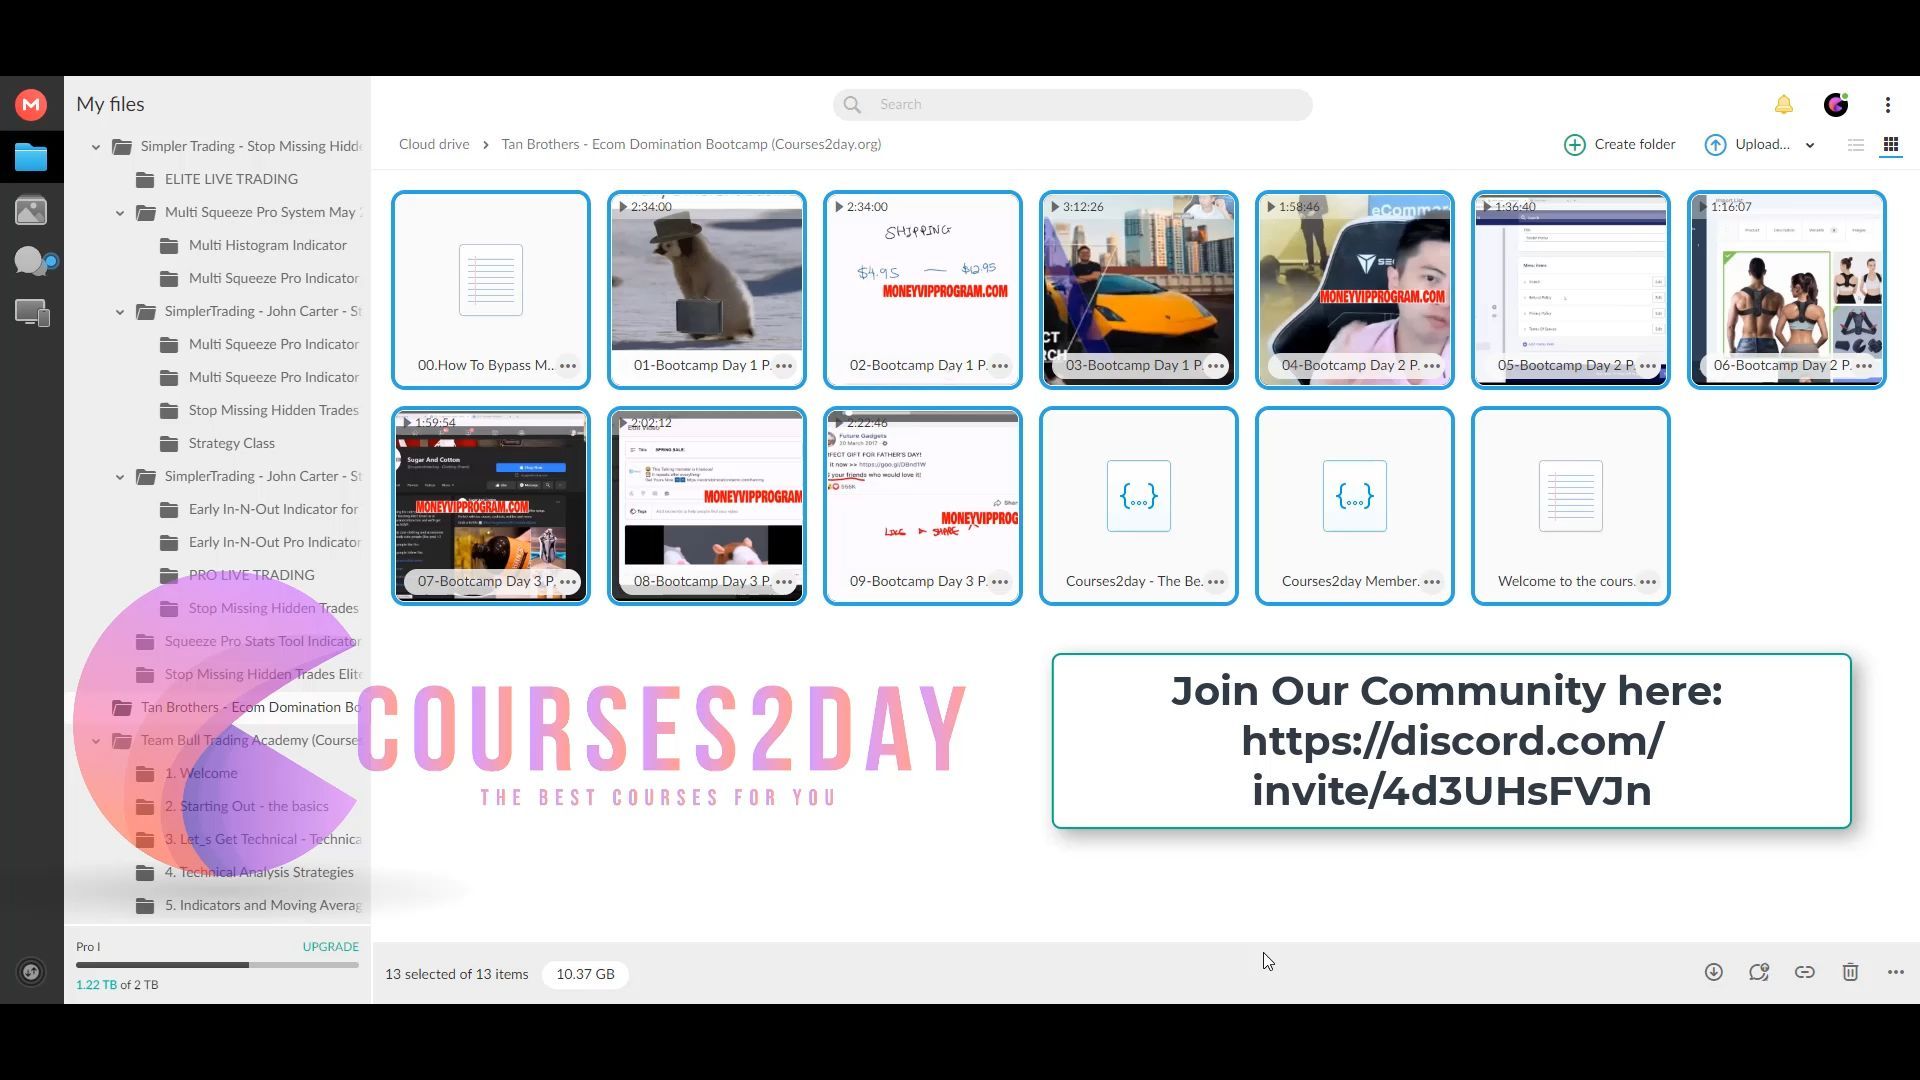1920x1080 pixels.
Task: Move selected items to rubbish bin
Action: coord(1851,972)
